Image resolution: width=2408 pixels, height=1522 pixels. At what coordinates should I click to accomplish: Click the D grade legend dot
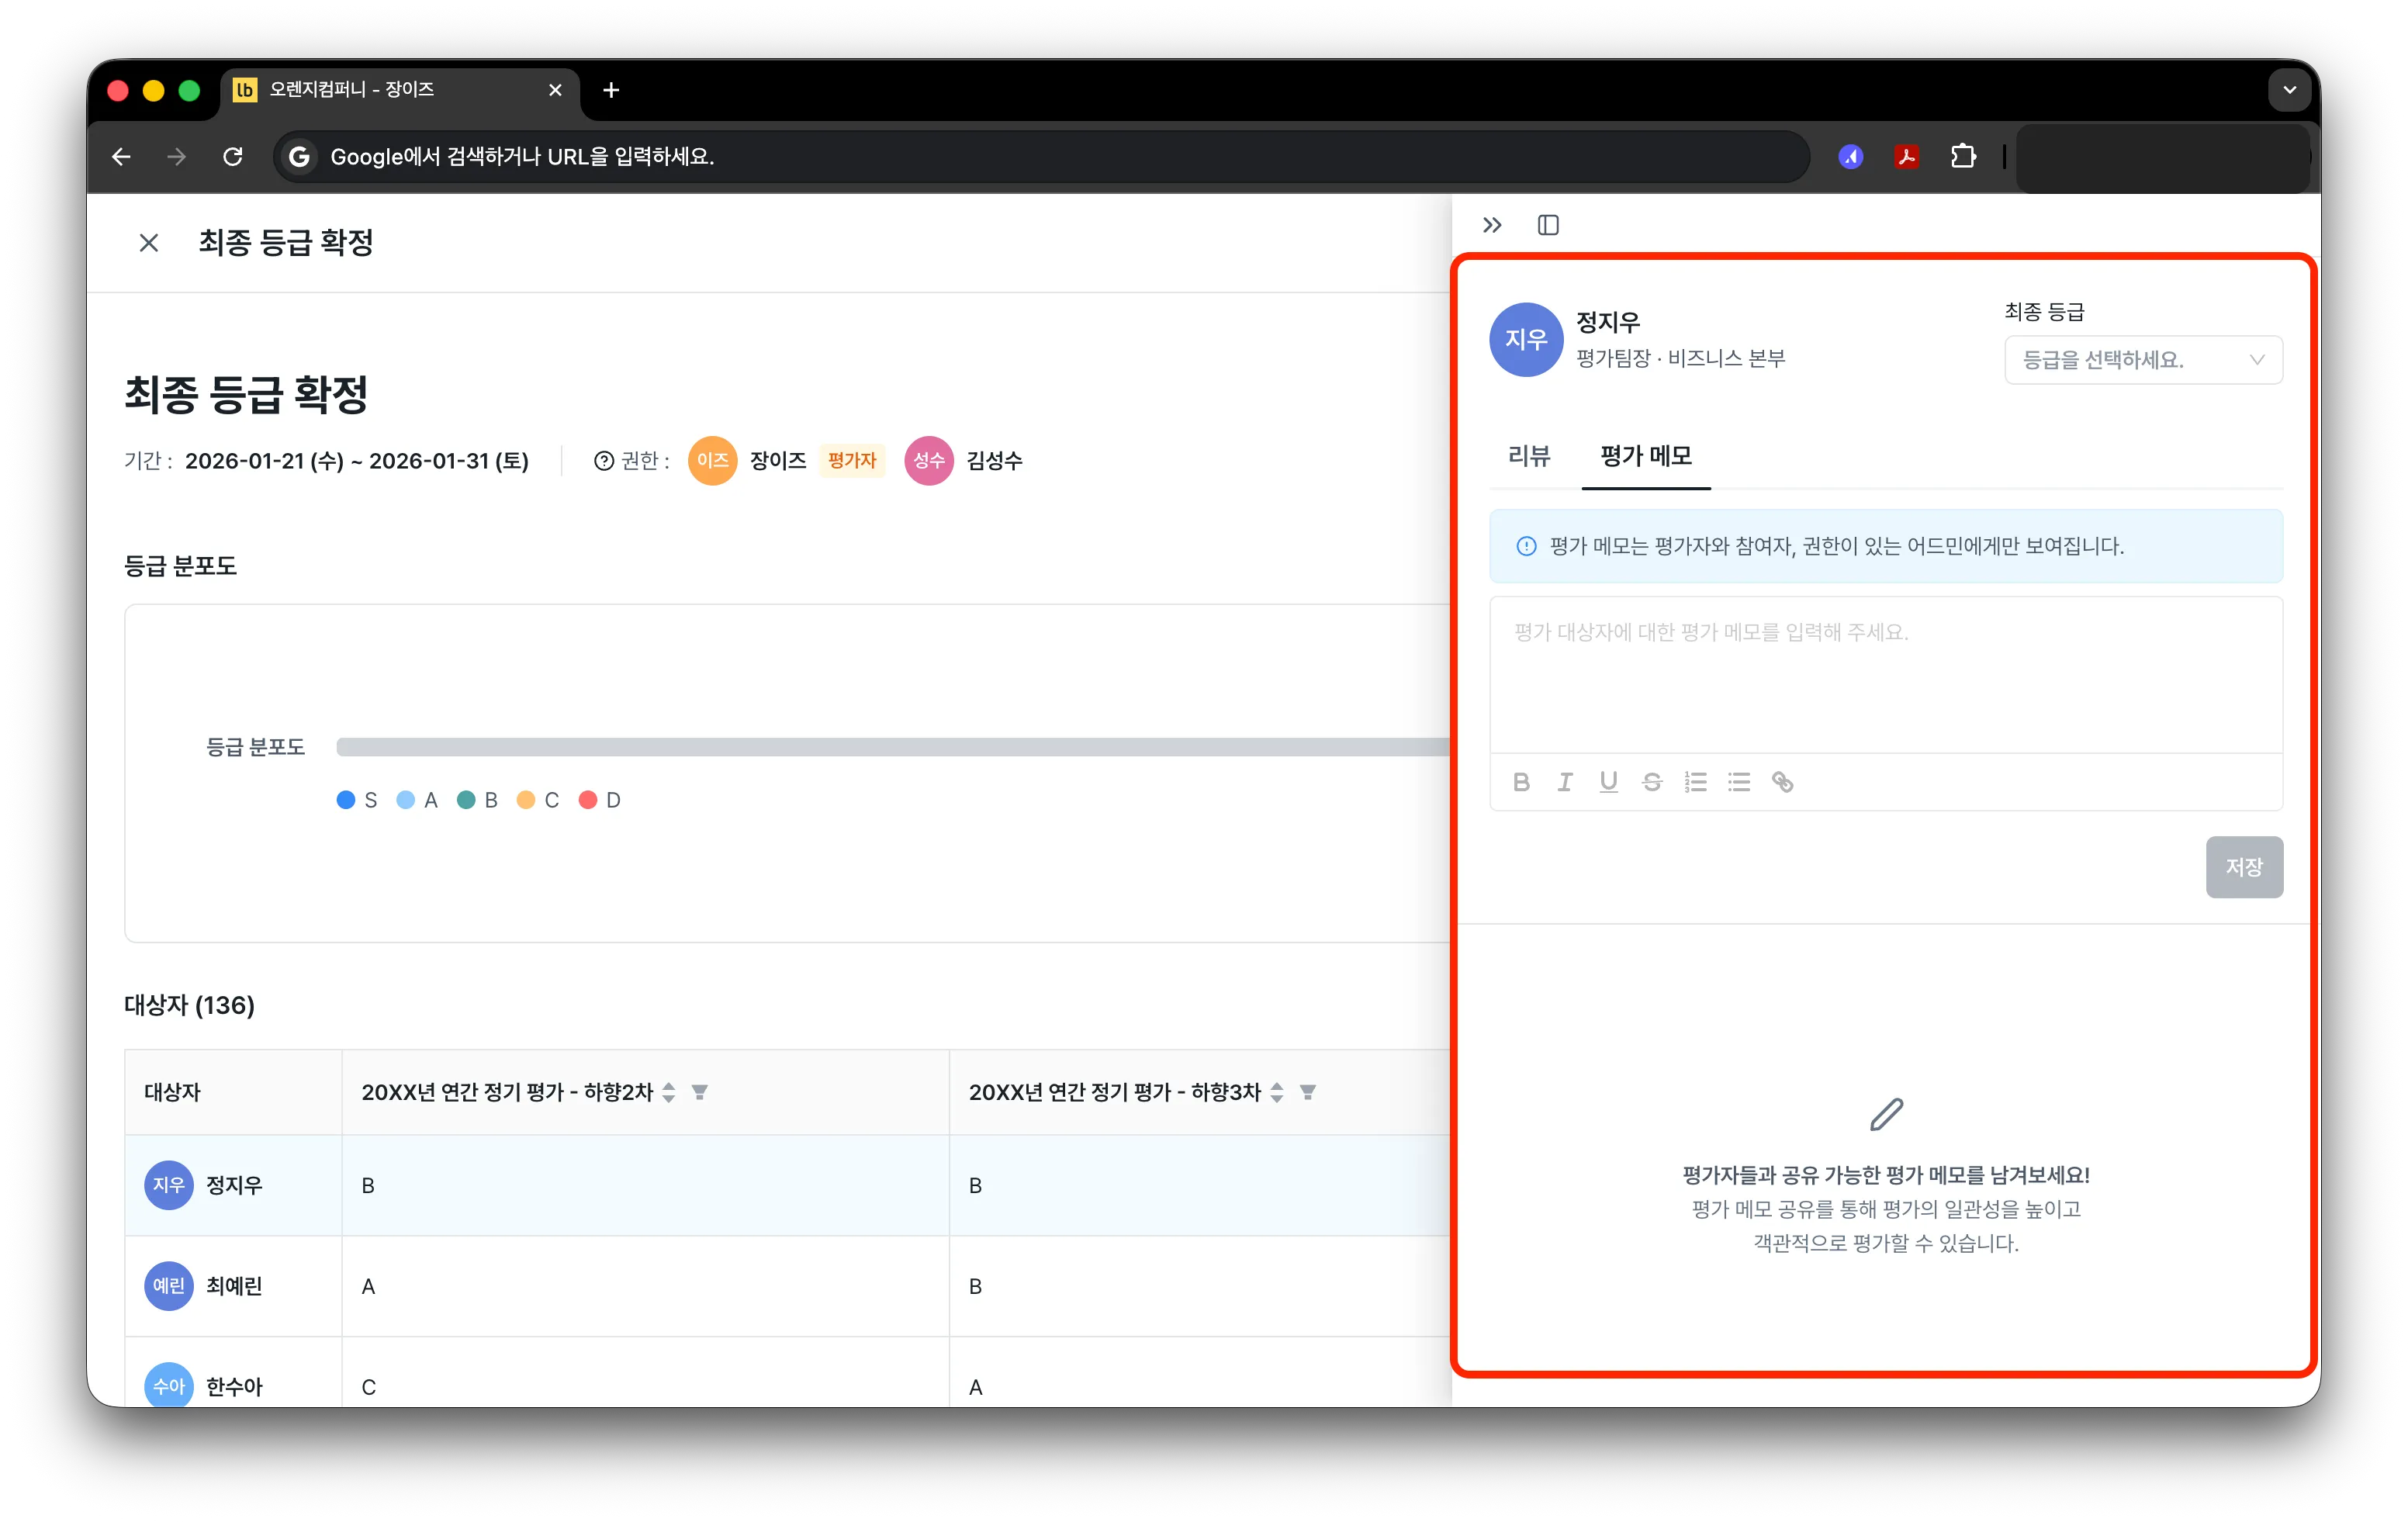[588, 800]
